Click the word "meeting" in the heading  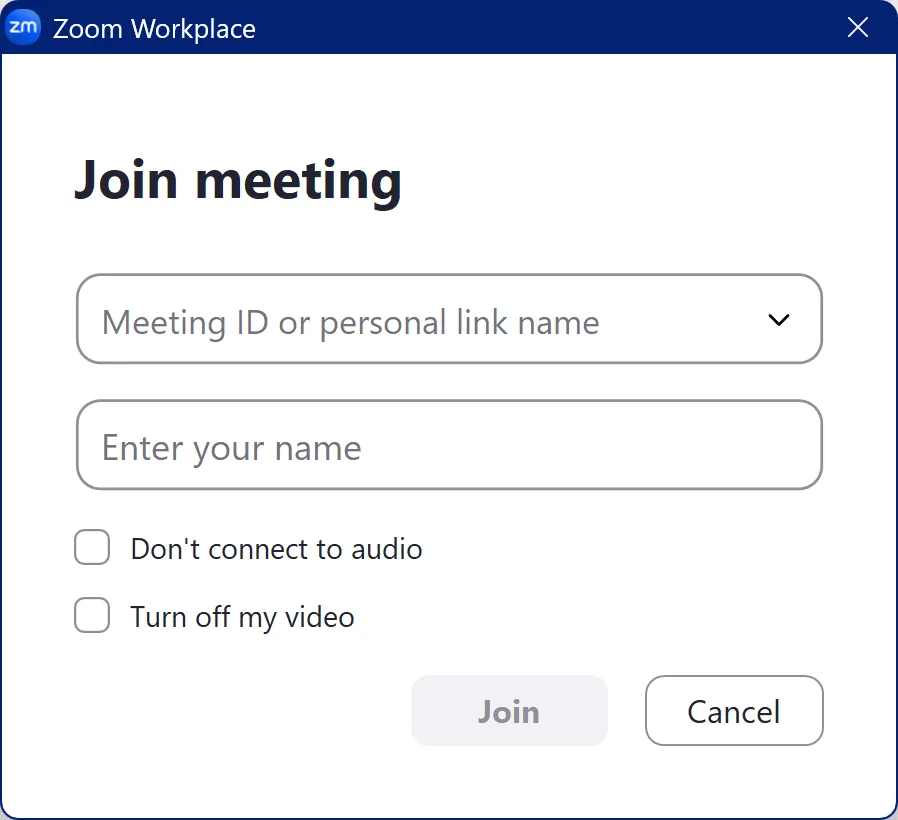pos(298,182)
